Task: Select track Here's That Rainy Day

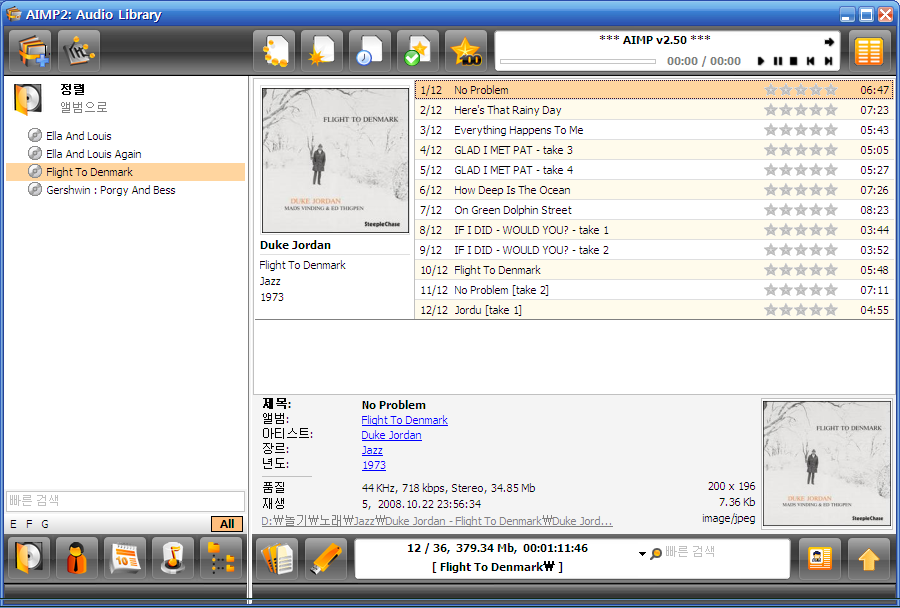Action: [654, 110]
